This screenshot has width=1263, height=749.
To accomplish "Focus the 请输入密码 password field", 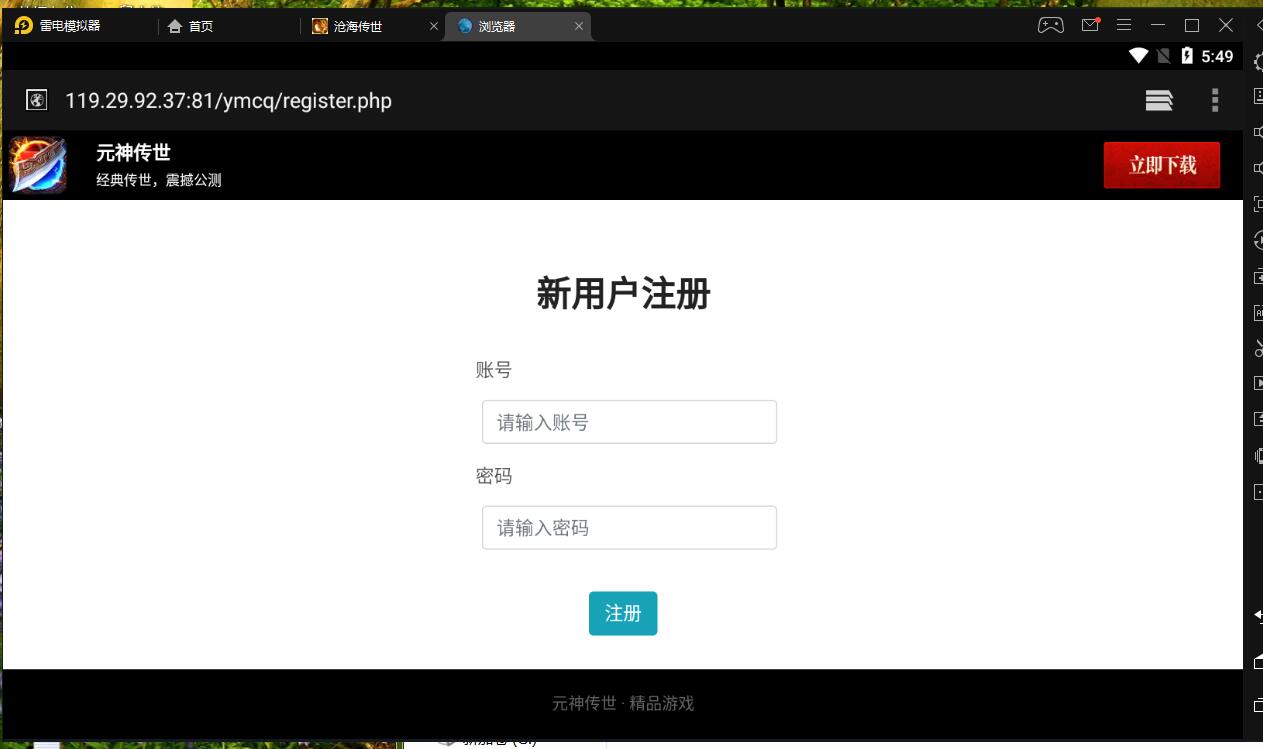I will (x=629, y=527).
